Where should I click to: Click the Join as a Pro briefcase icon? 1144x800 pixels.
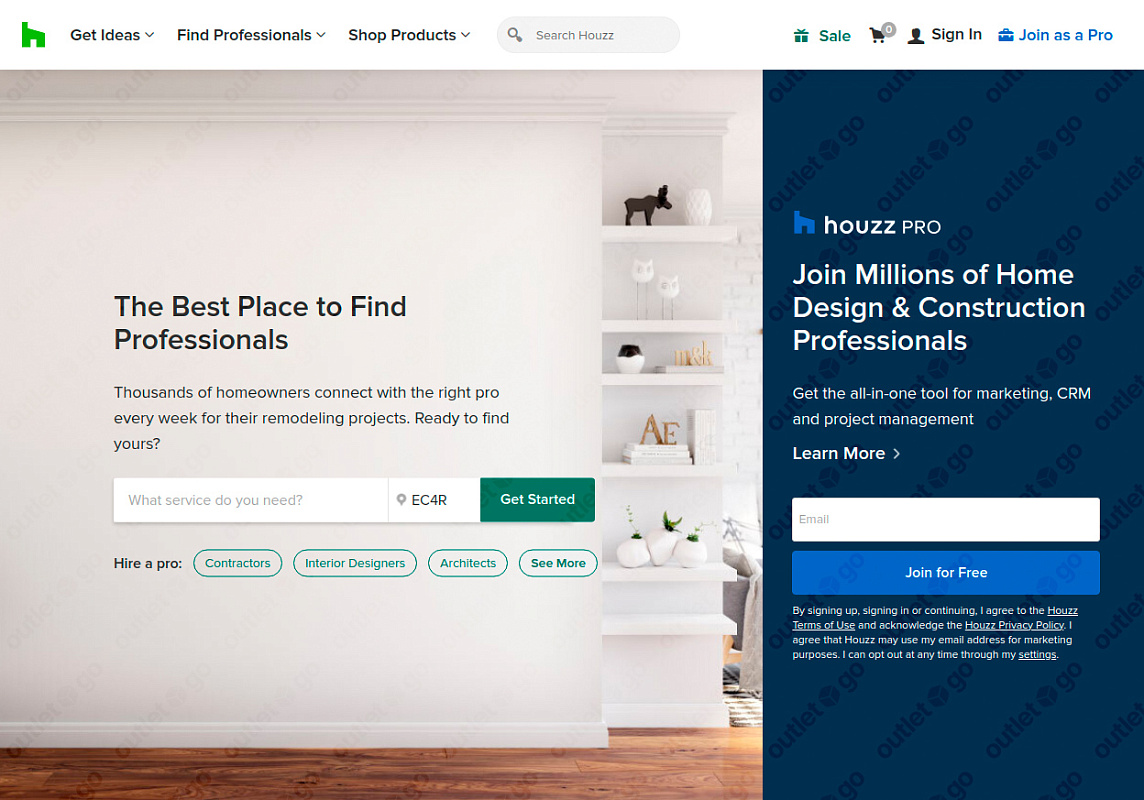coord(1005,34)
